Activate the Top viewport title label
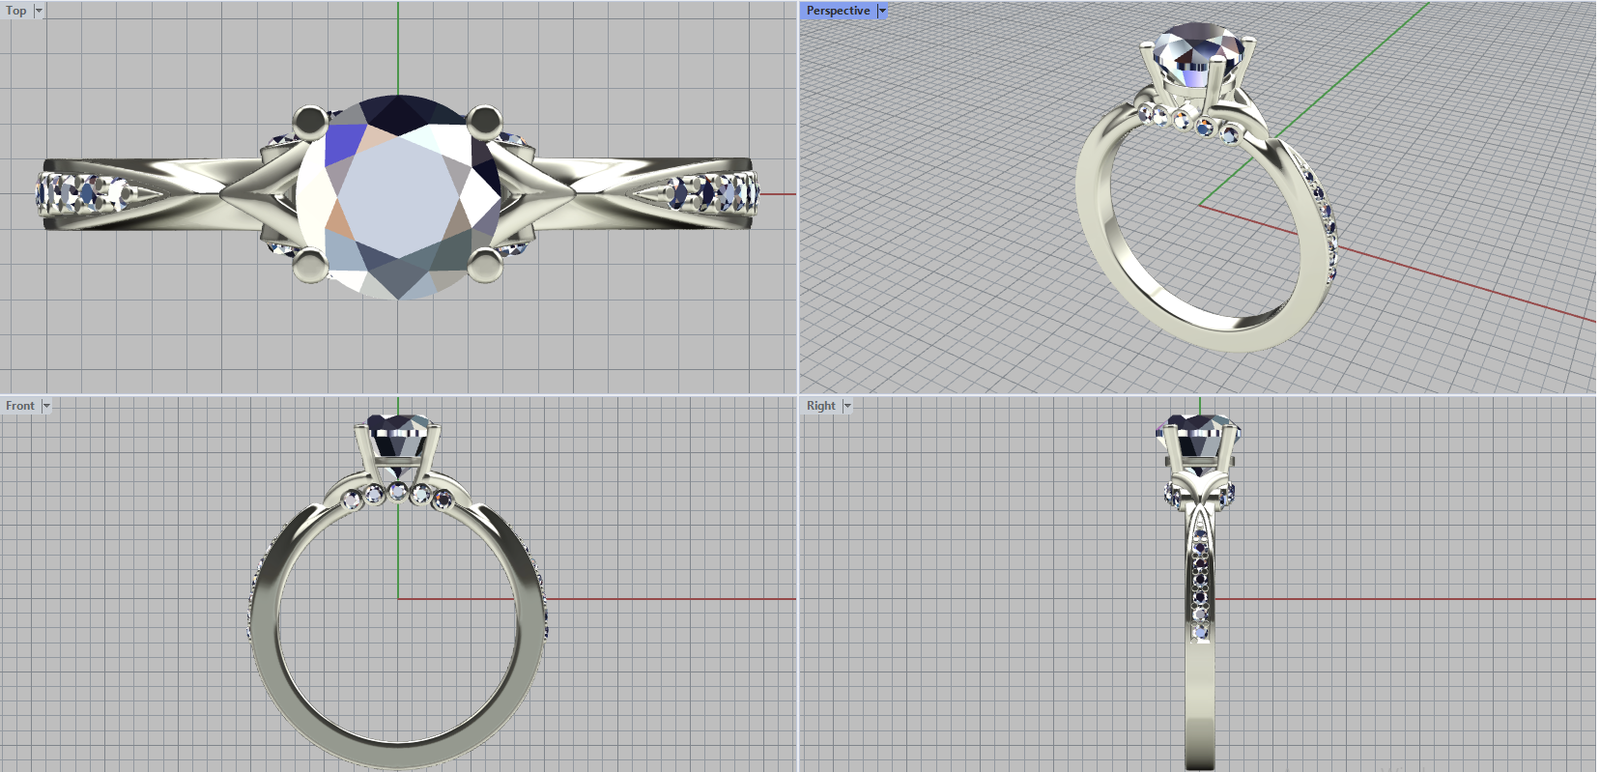 (17, 11)
